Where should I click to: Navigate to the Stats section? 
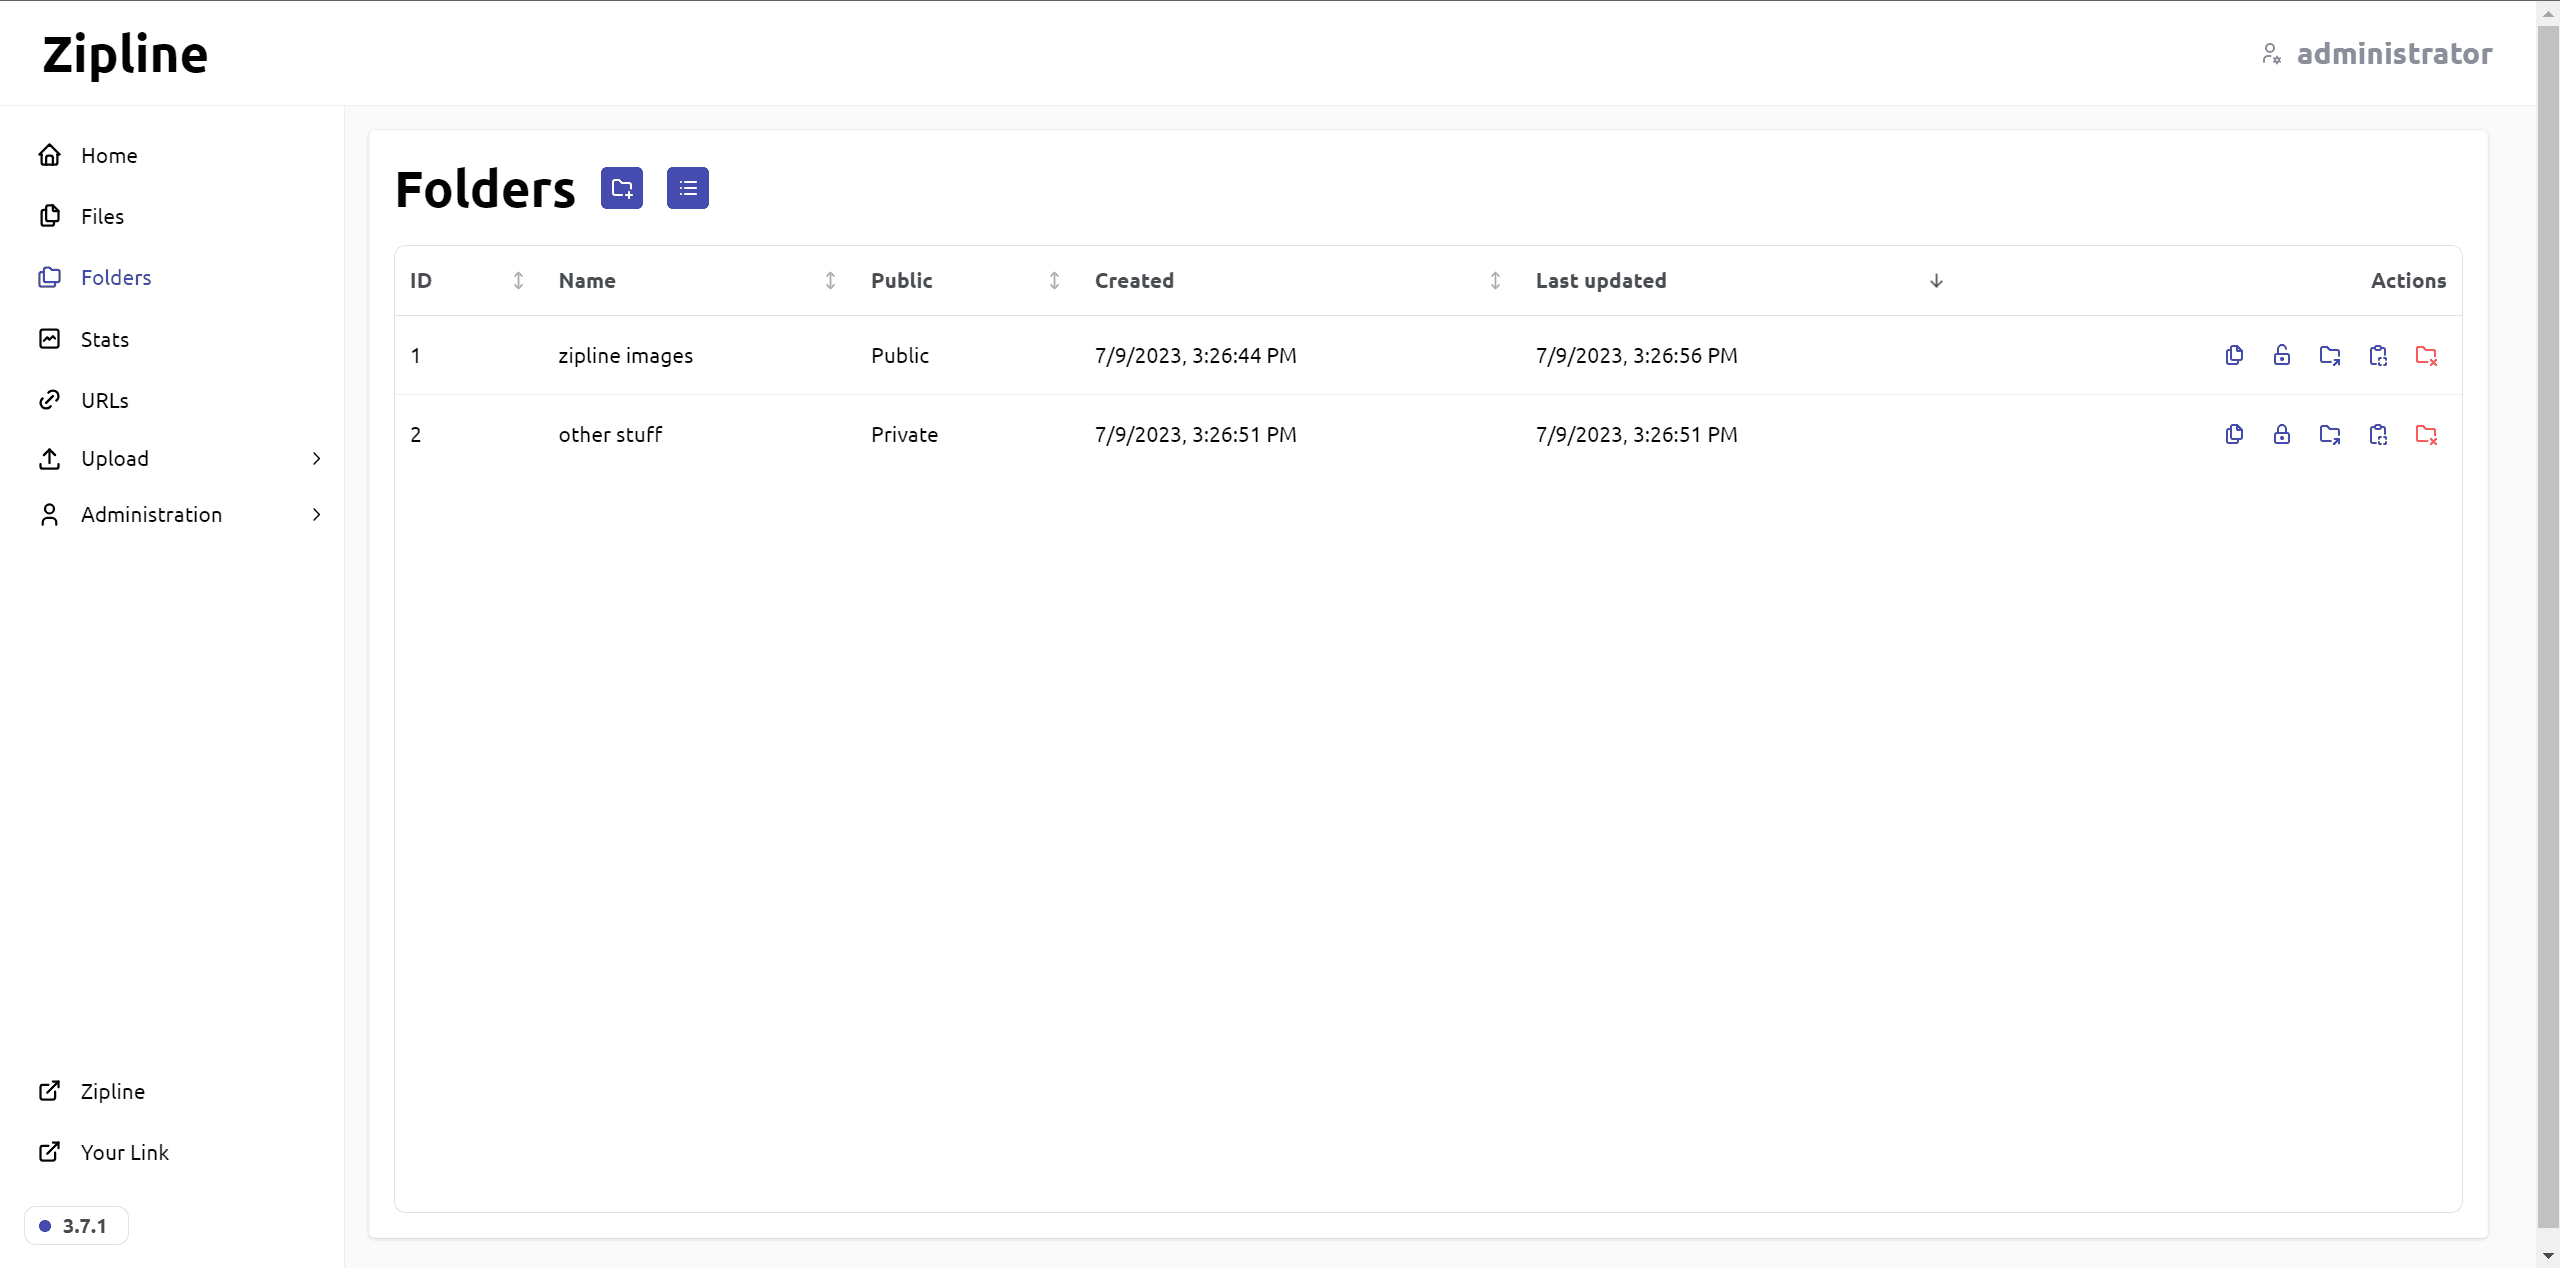pyautogui.click(x=101, y=338)
